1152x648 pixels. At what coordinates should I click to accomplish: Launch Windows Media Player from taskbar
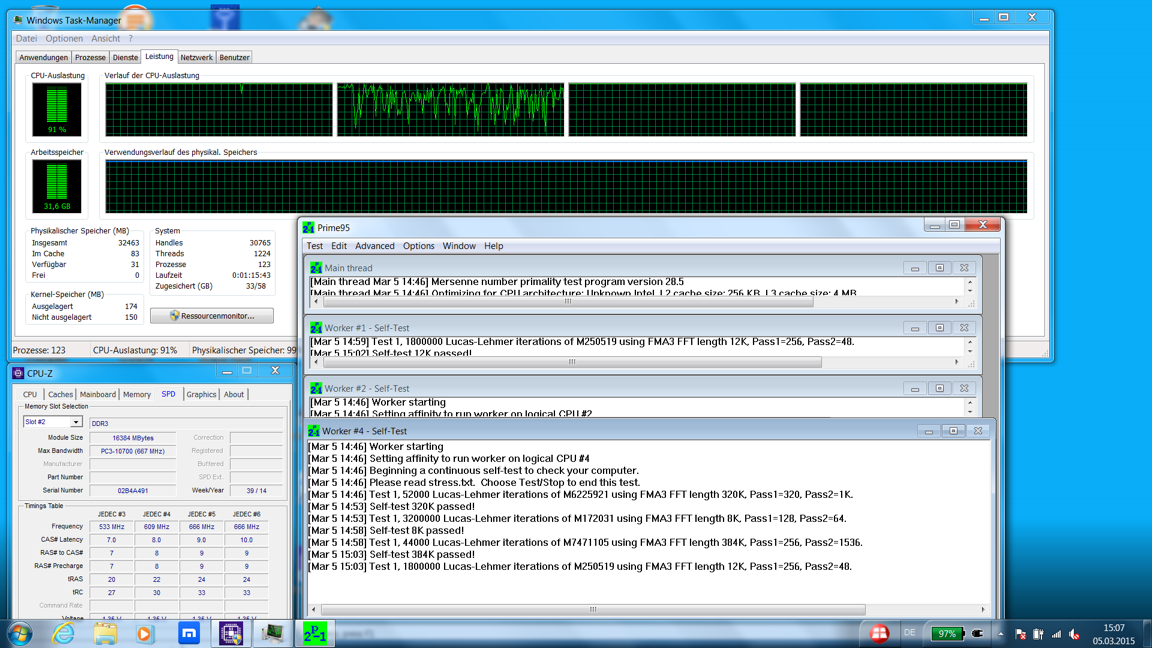pos(146,633)
